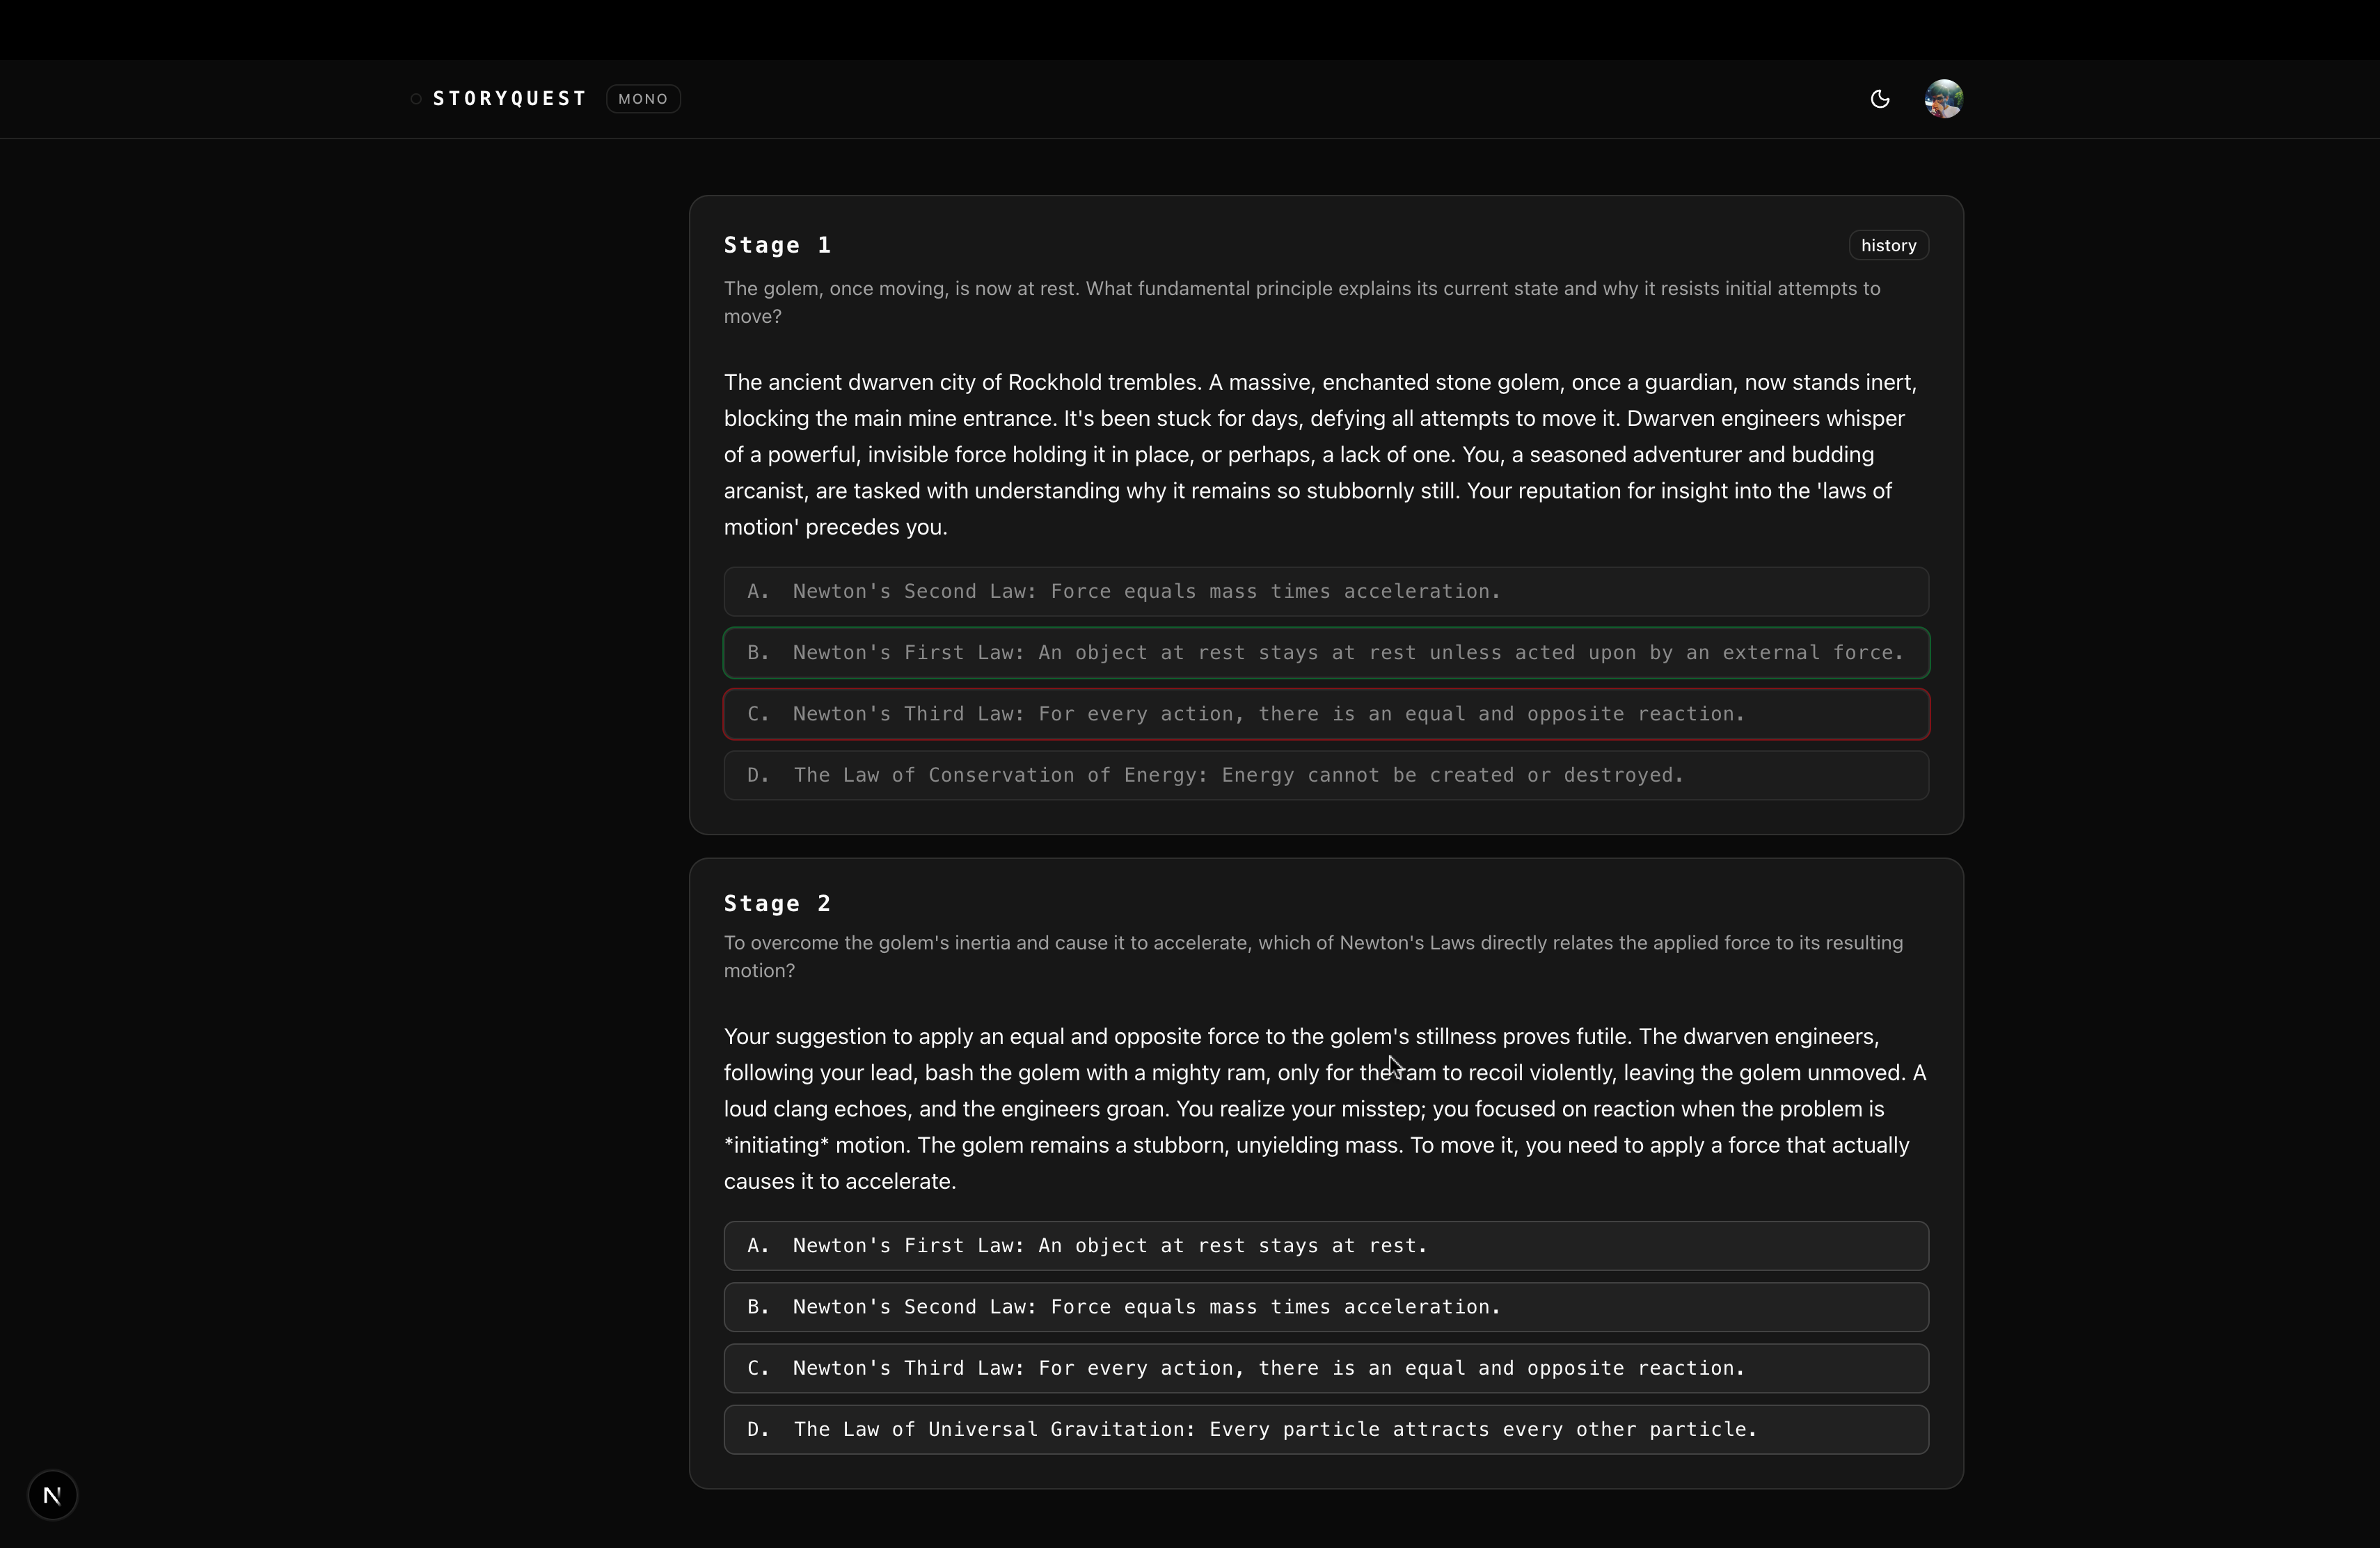Select Stage 2 option B Second Law

pos(1325,1307)
